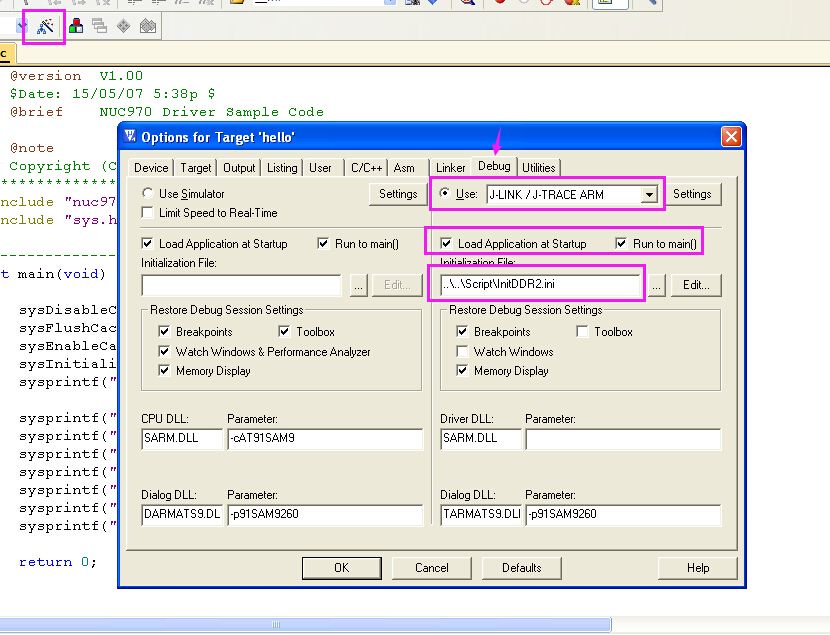This screenshot has height=635, width=830.
Task: Enable the Watch Windows checkbox on the right
Action: pyautogui.click(x=462, y=352)
